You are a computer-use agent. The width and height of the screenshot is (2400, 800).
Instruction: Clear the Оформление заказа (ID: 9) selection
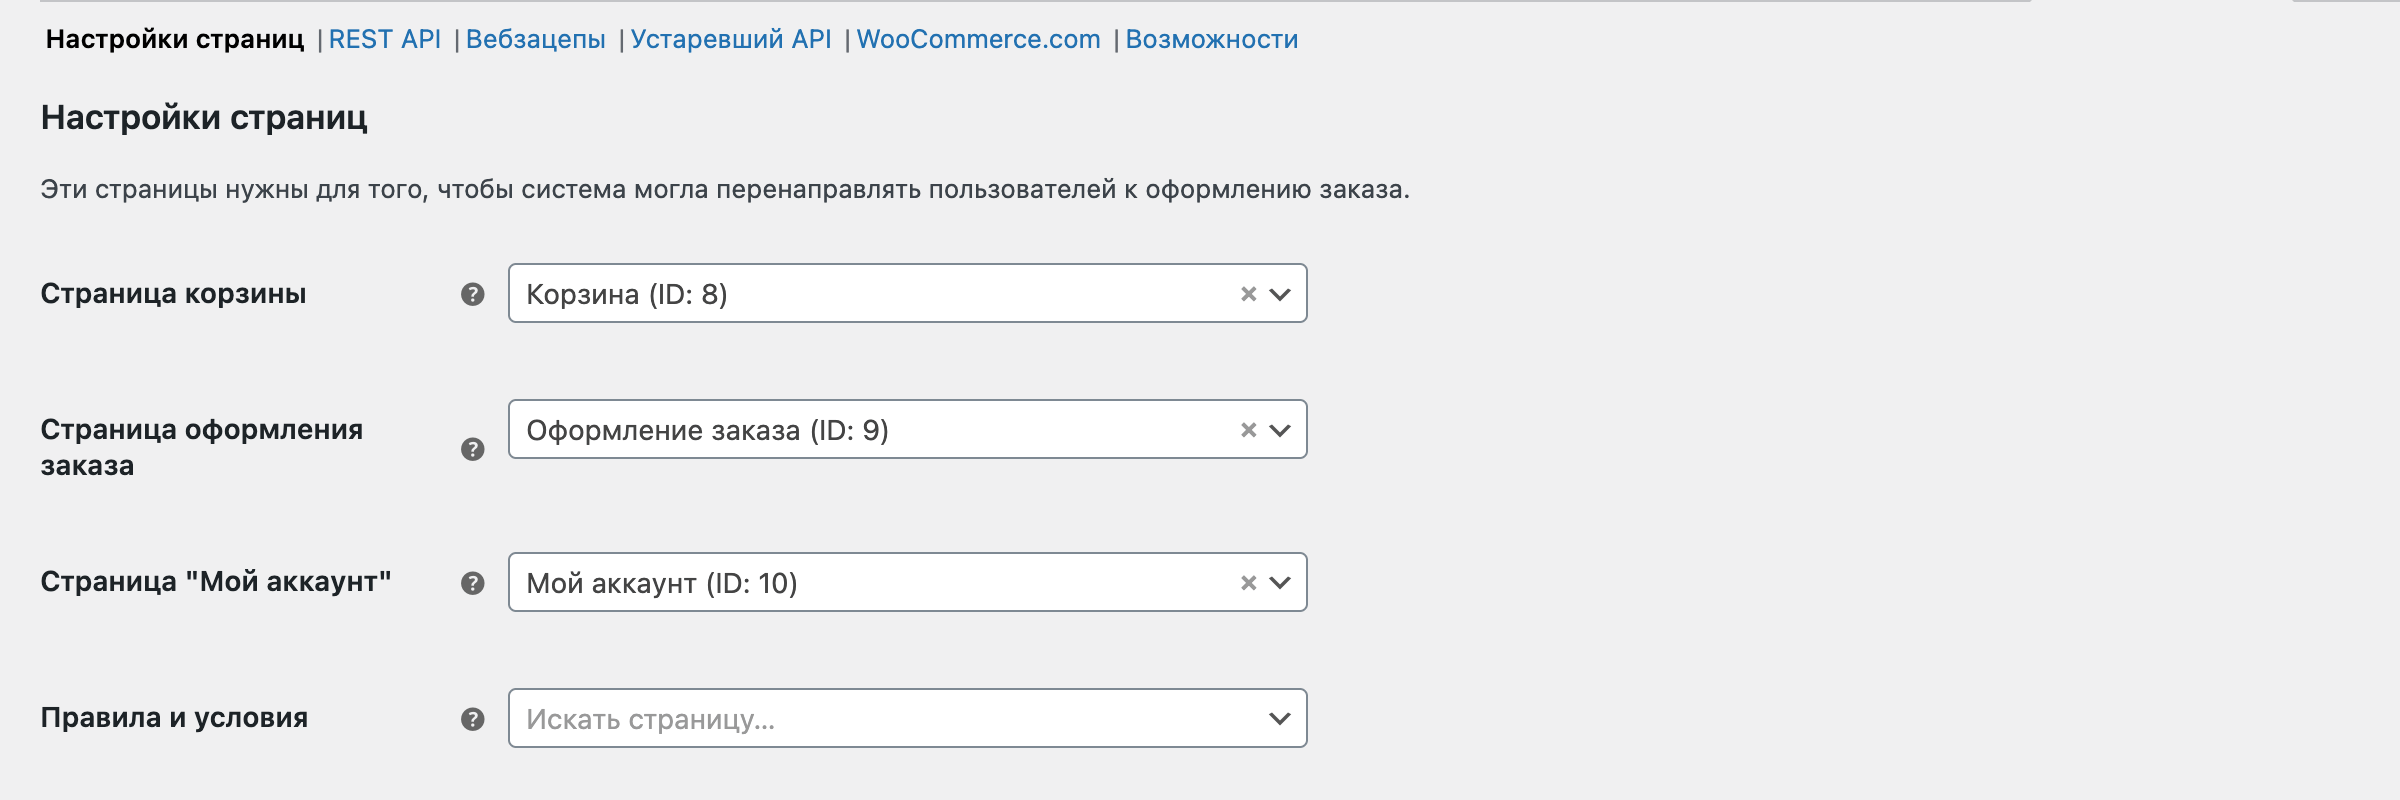(x=1248, y=430)
